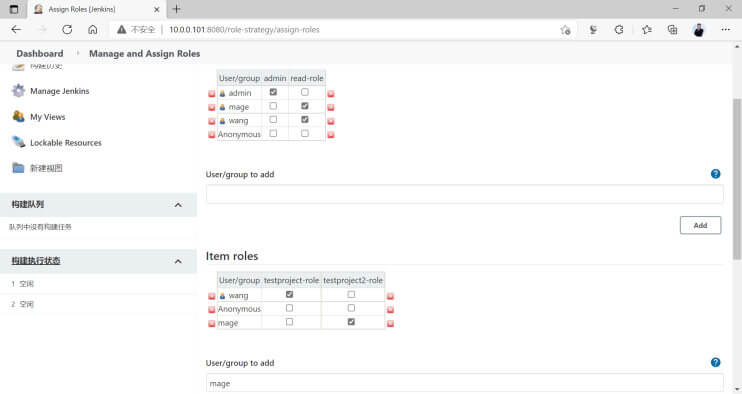
Task: Open help for item roles User/group to add
Action: pos(715,362)
